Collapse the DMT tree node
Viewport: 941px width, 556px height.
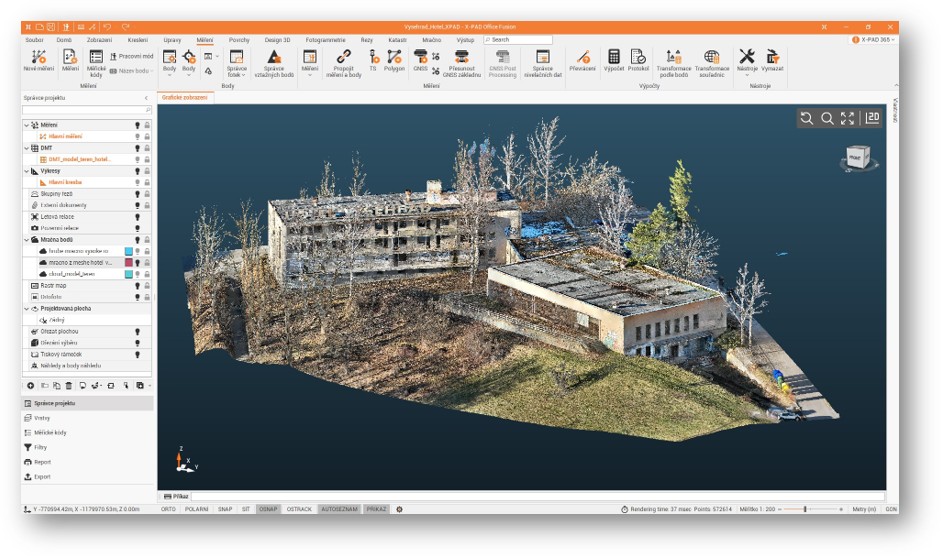26,148
